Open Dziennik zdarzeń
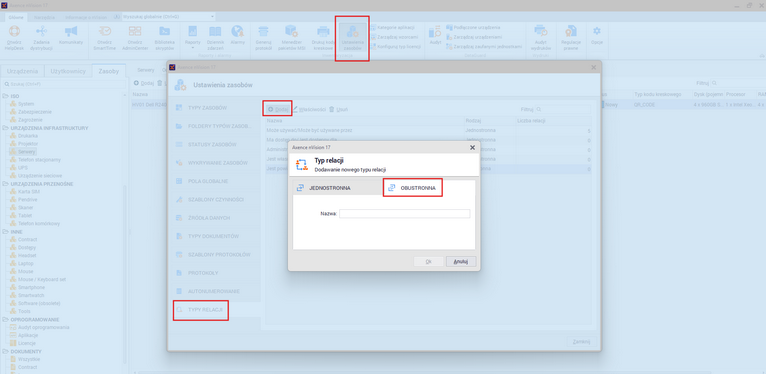This screenshot has height=374, width=766. (215, 37)
